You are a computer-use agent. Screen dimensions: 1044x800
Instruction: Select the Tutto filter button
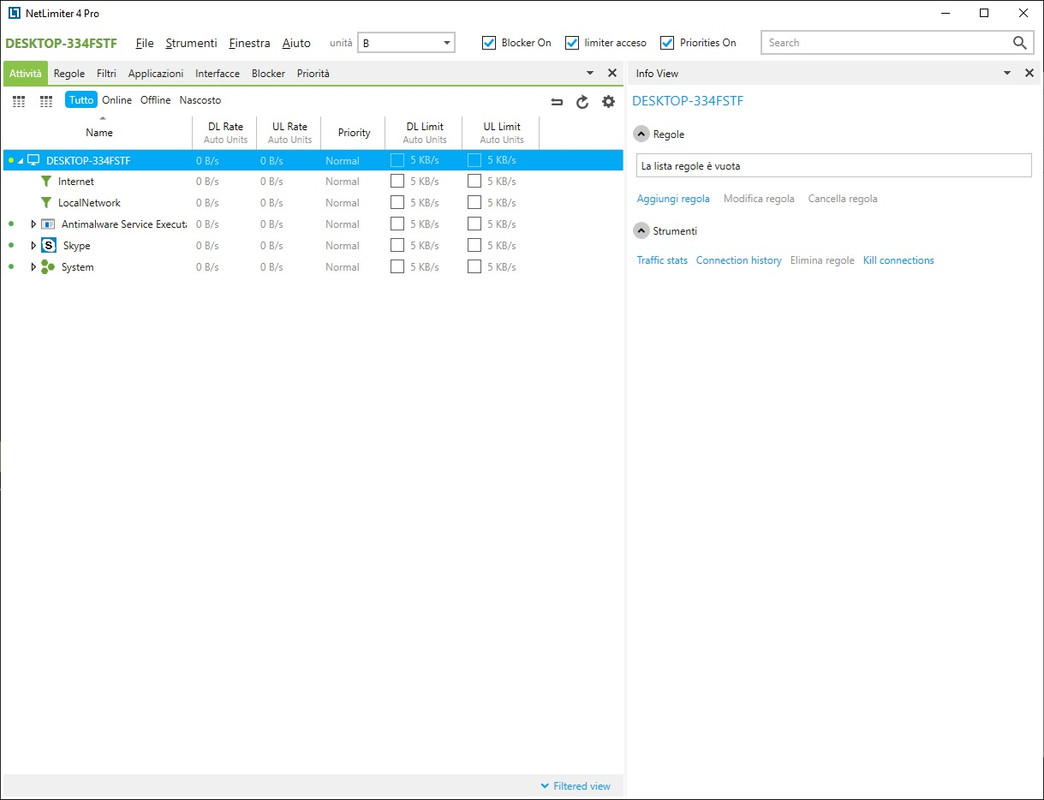tap(81, 100)
